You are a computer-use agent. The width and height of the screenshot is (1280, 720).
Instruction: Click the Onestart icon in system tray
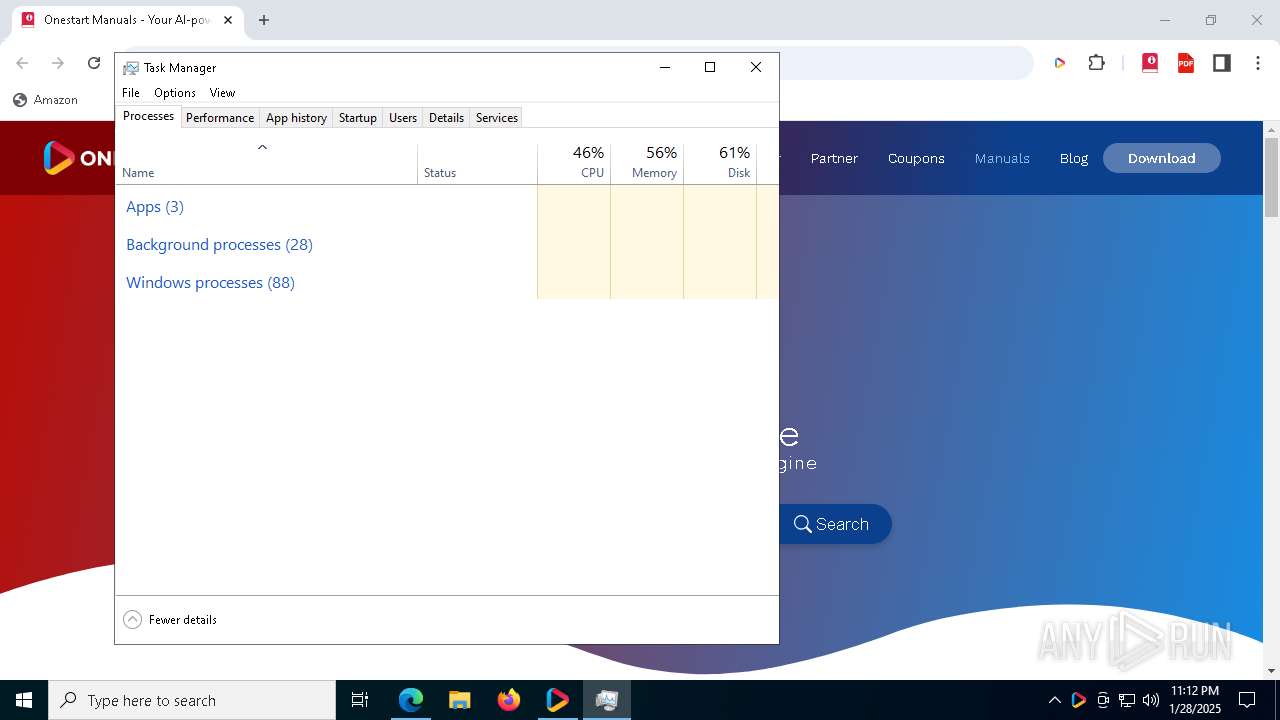pos(1078,700)
